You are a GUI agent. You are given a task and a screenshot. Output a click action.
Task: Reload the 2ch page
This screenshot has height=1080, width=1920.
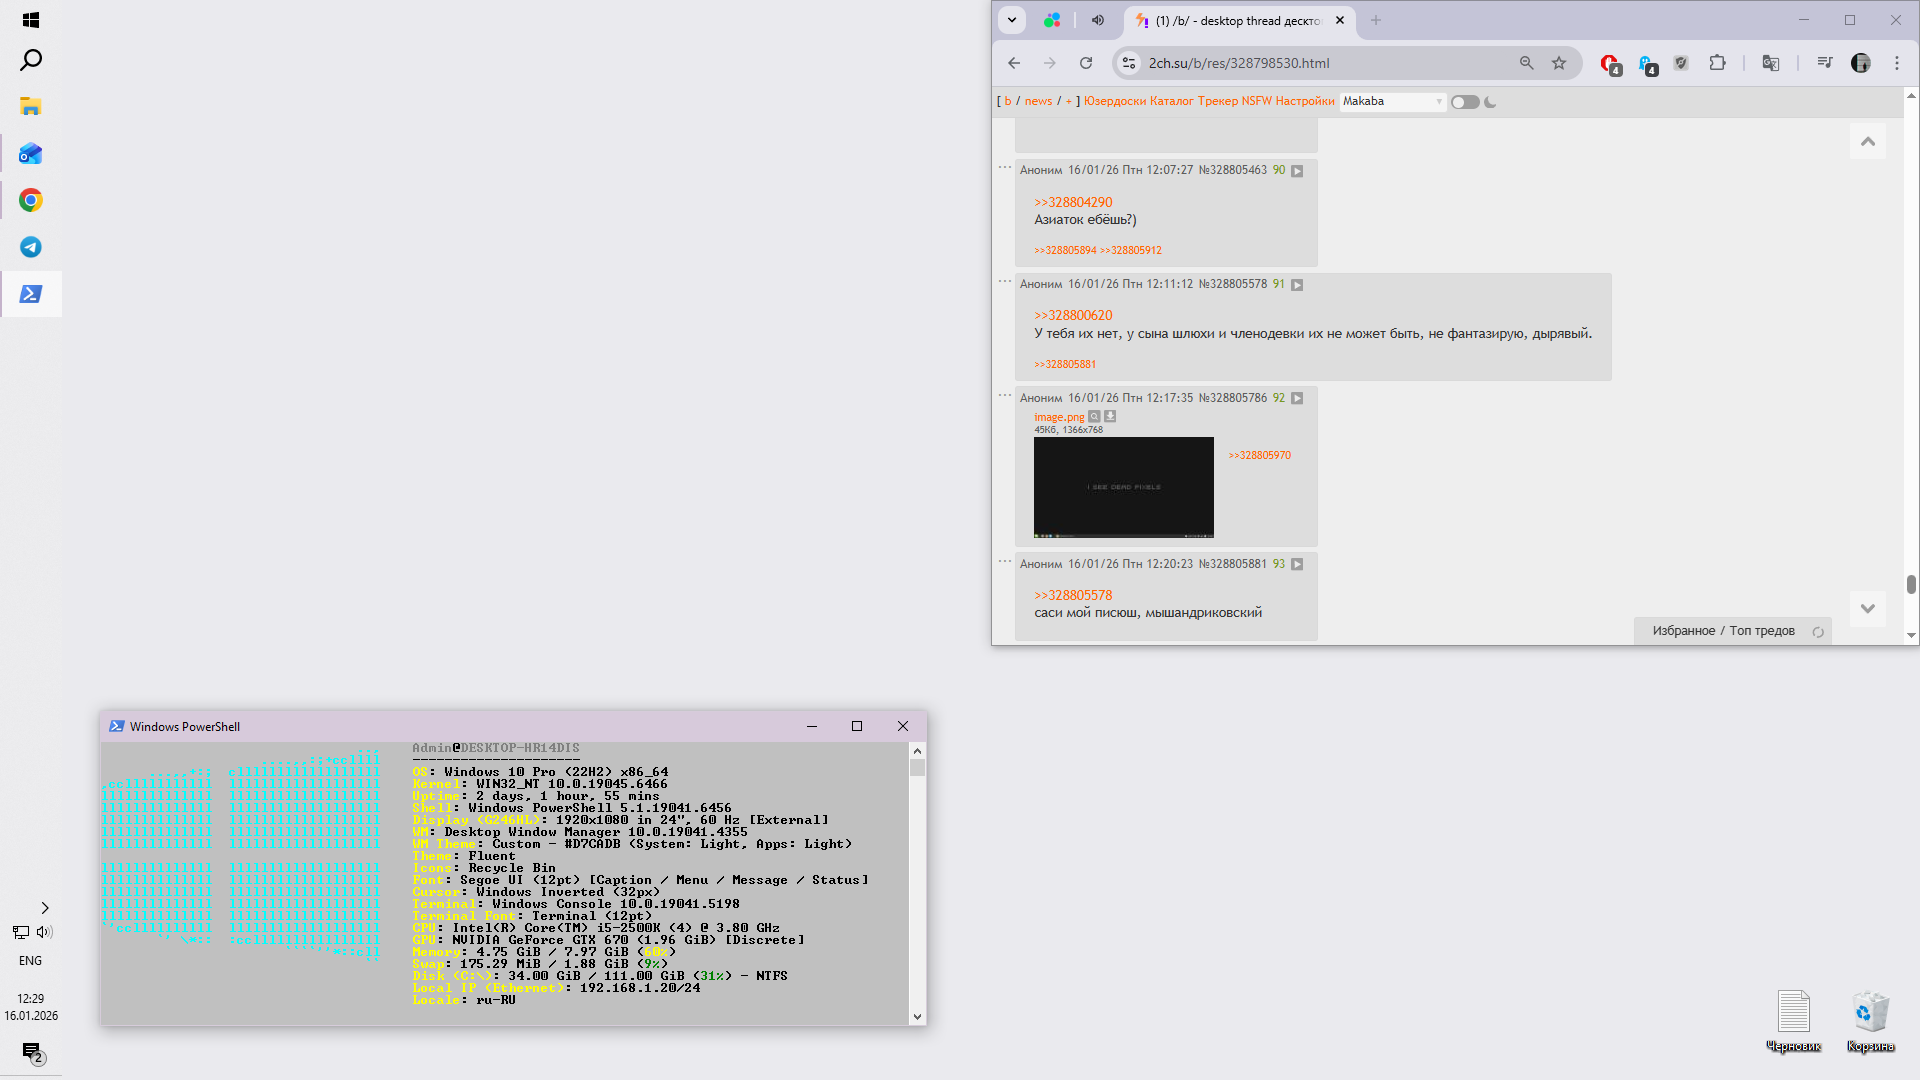pyautogui.click(x=1086, y=63)
